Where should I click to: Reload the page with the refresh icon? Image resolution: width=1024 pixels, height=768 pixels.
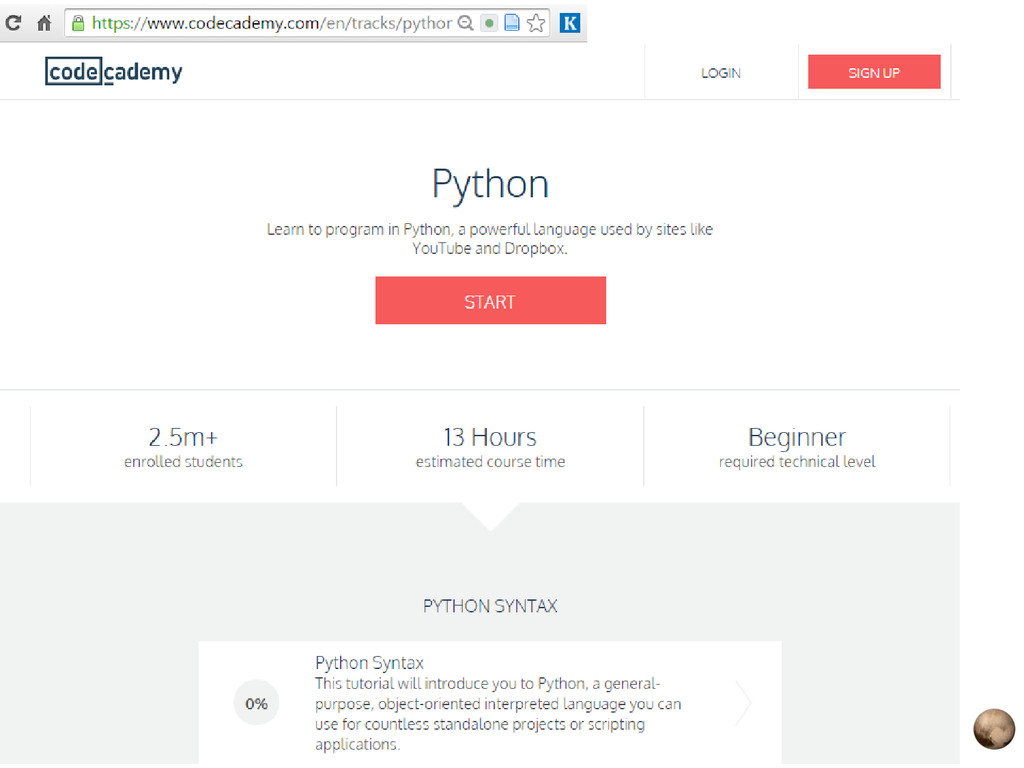pyautogui.click(x=13, y=23)
